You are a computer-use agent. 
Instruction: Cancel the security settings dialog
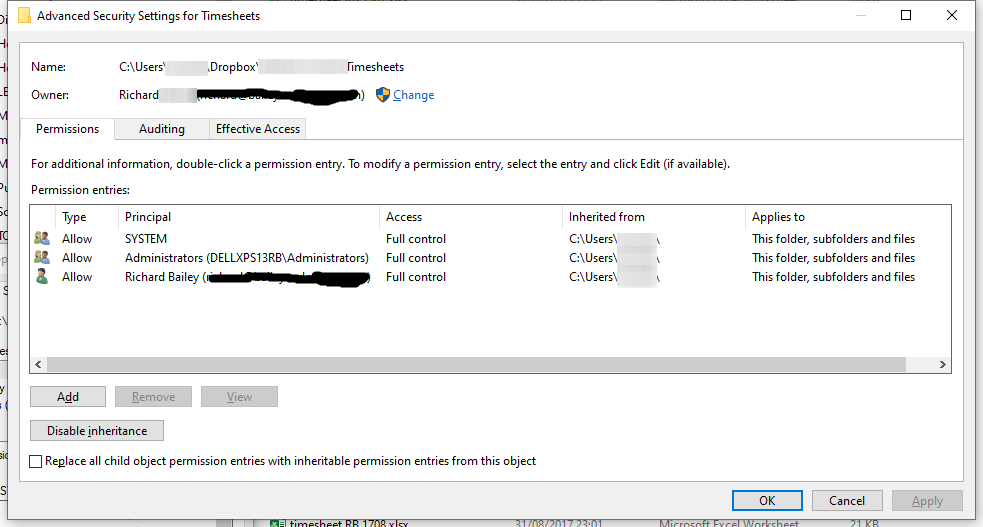pyautogui.click(x=846, y=501)
